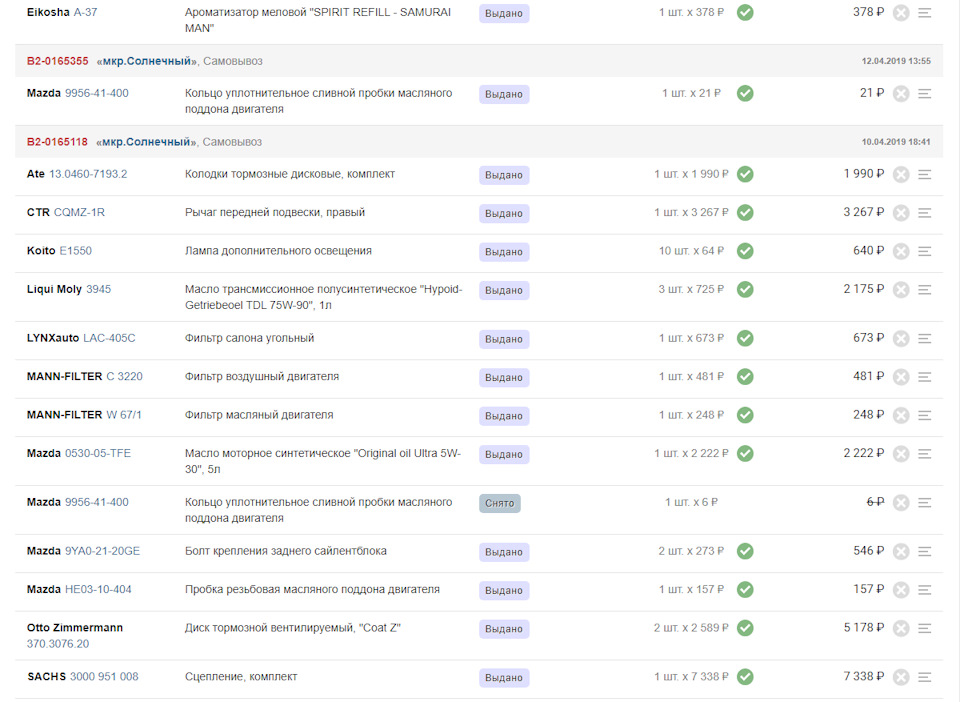
Task: Click the gray X on the removed Mazda 6 ₽ row
Action: 901,503
